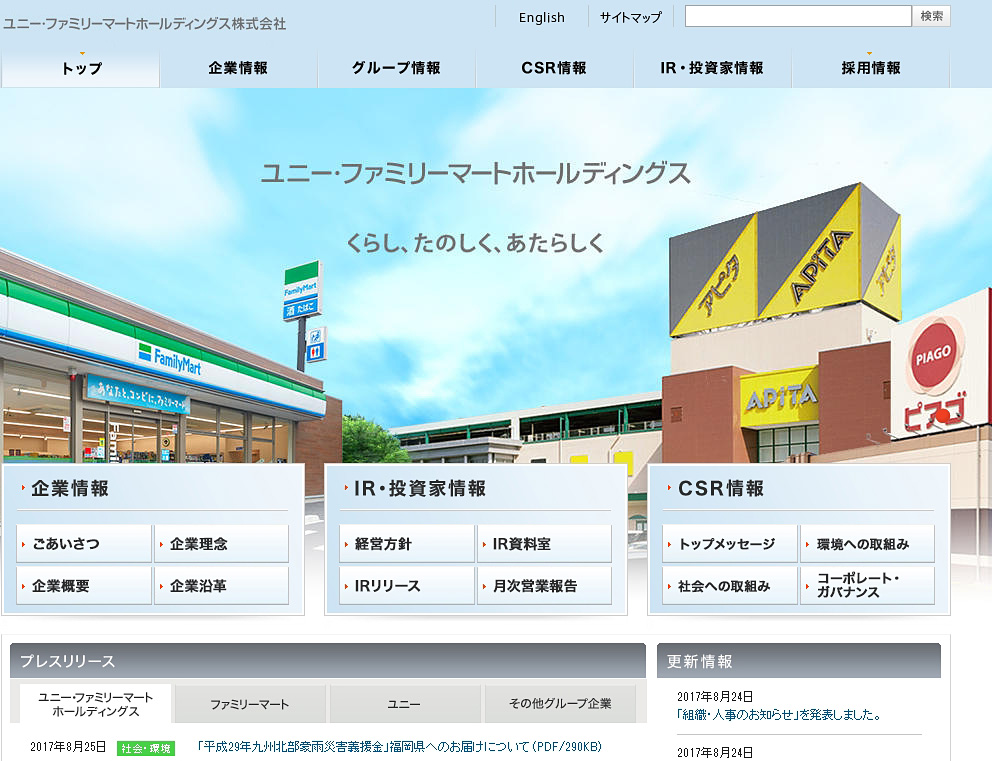
Task: Open the サイトマップ link
Action: click(x=631, y=17)
